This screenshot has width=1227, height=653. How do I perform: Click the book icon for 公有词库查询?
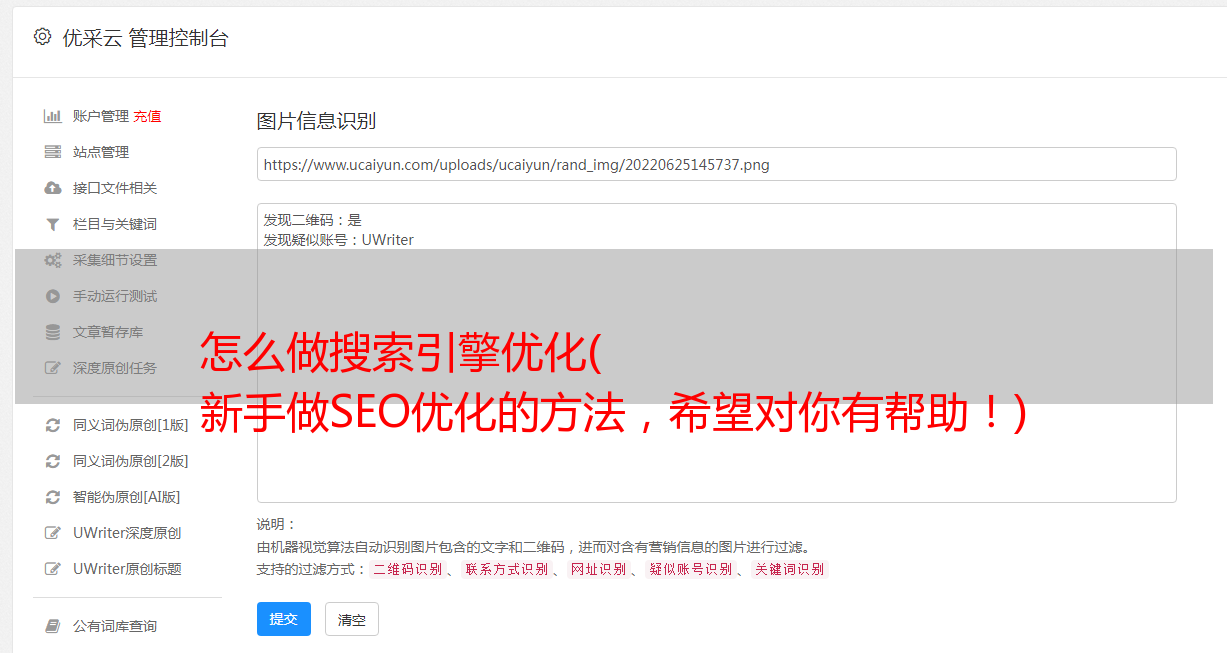[53, 626]
